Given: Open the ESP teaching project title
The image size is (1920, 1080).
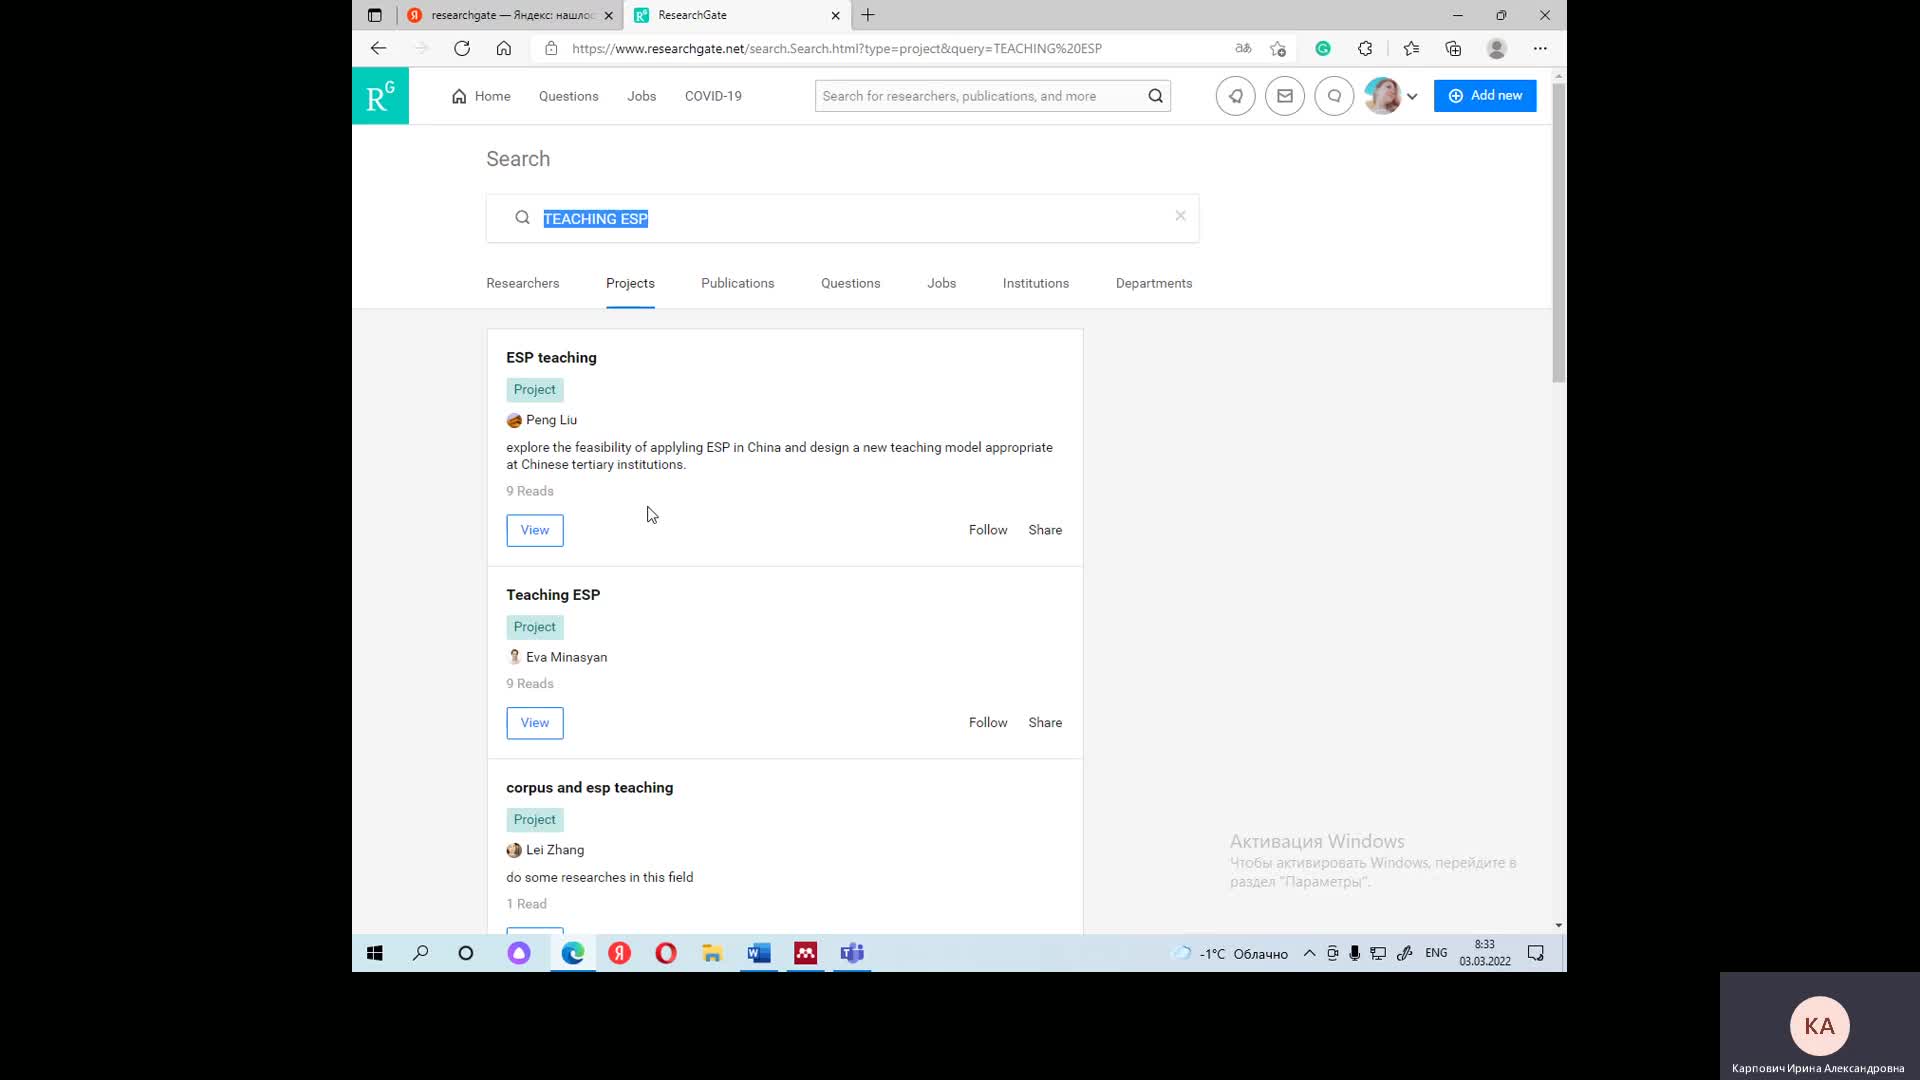Looking at the screenshot, I should tap(551, 357).
